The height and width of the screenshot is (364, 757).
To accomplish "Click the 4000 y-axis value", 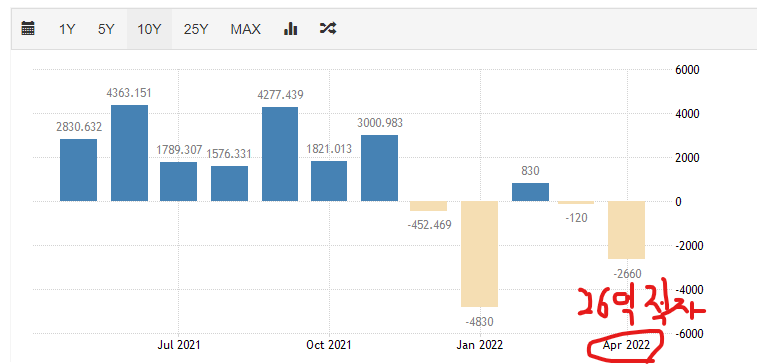I will click(x=687, y=114).
